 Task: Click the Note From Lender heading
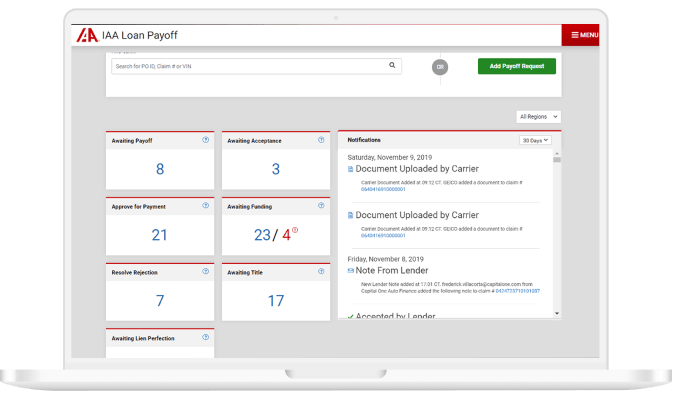coord(392,271)
